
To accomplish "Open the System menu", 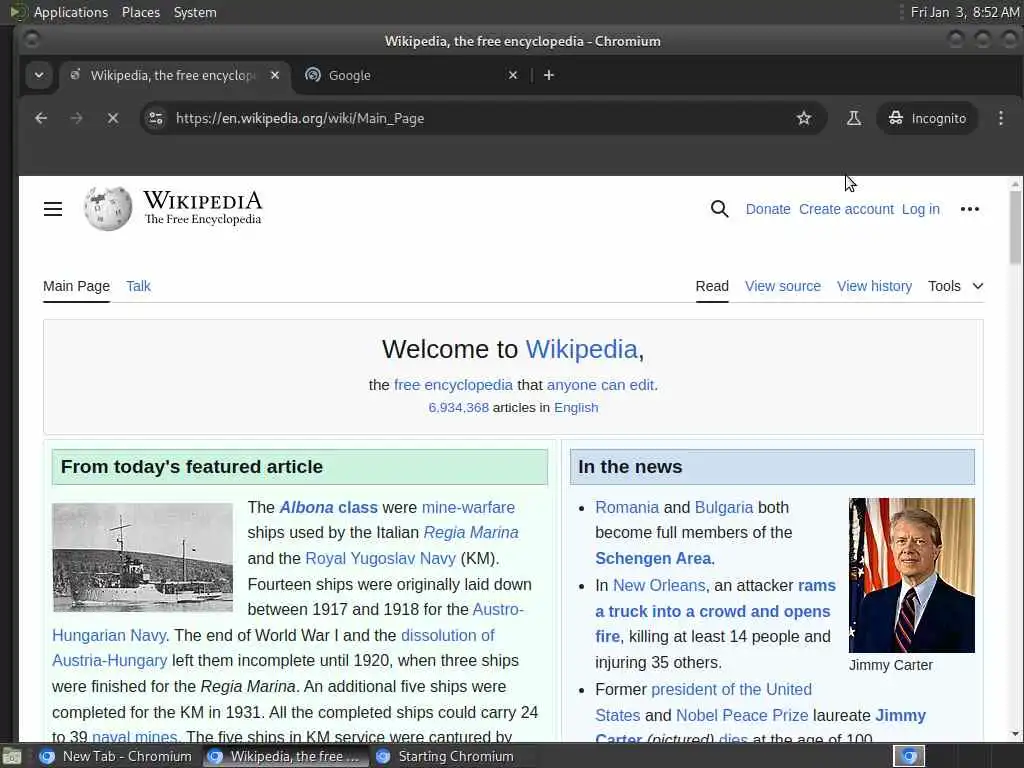I will (195, 12).
